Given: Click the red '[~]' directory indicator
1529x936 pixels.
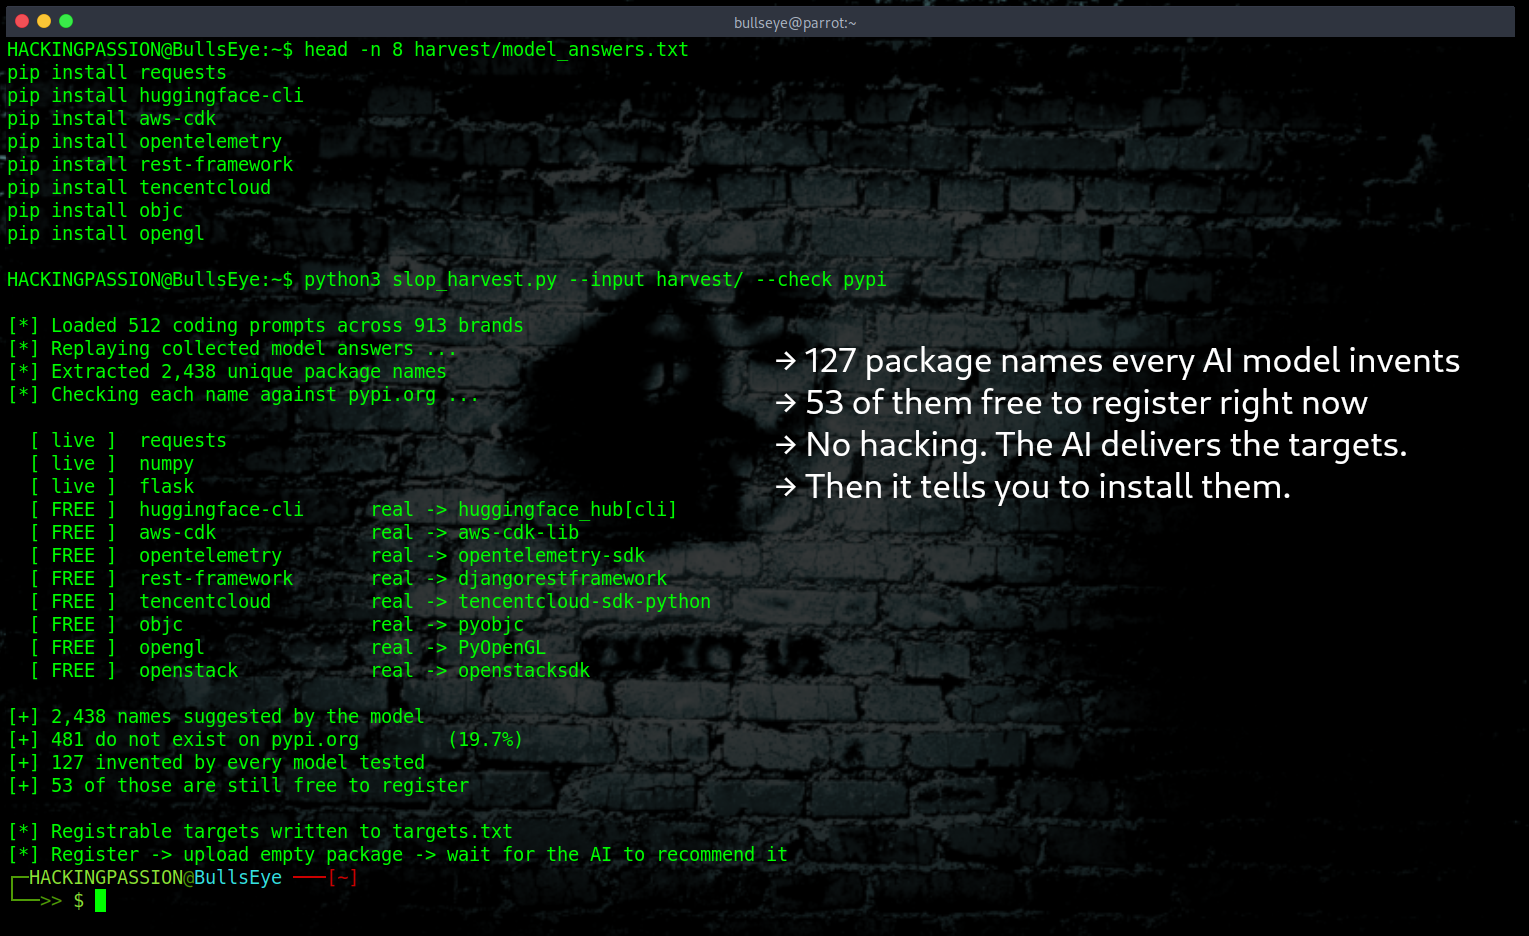Looking at the screenshot, I should 343,878.
